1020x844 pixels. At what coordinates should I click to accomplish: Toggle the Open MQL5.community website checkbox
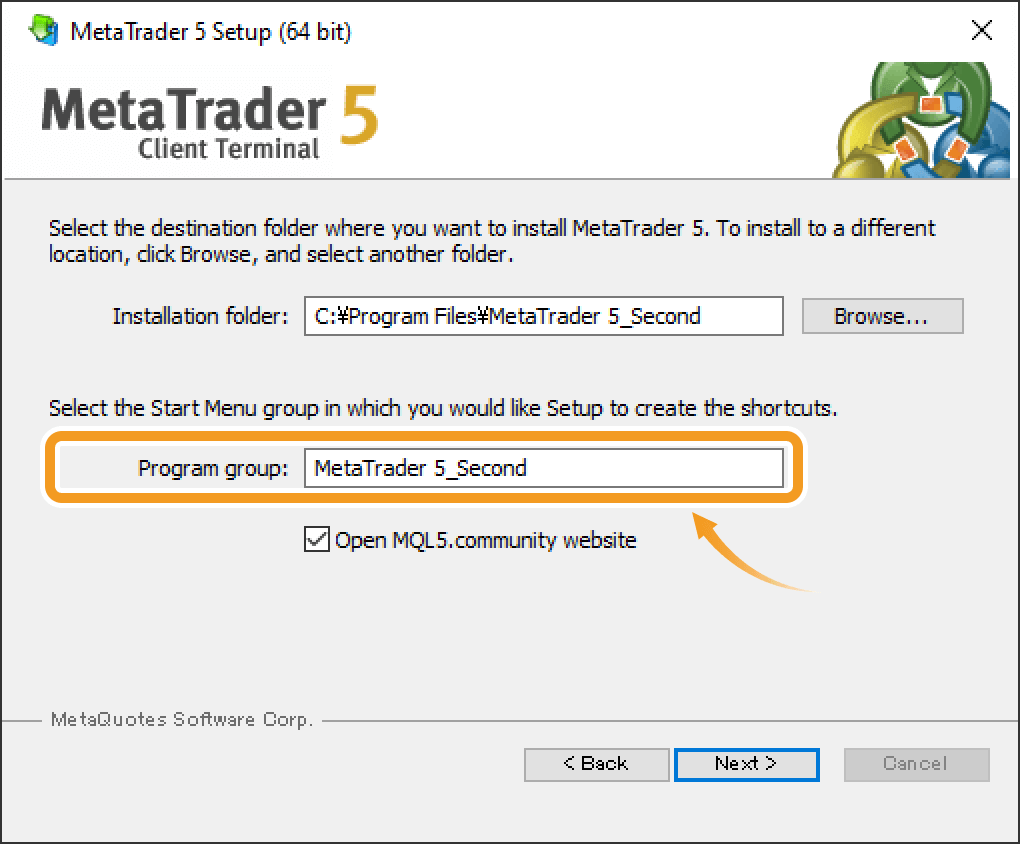[316, 540]
